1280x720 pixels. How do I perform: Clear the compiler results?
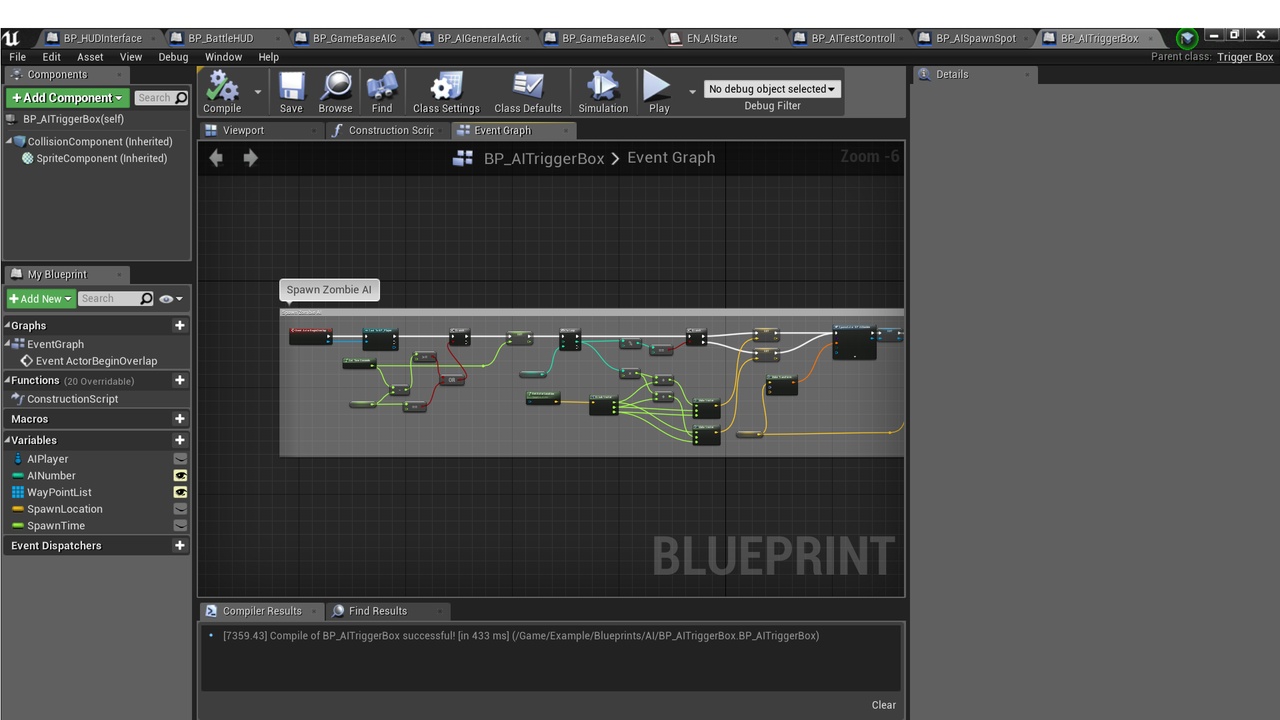883,705
